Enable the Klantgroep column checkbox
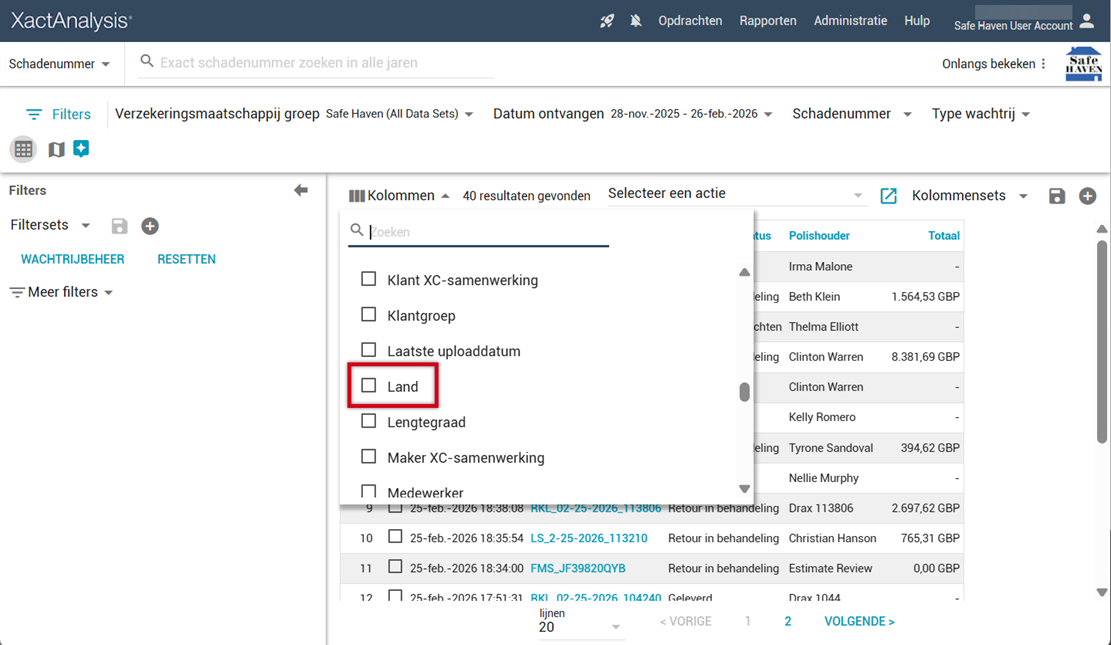The image size is (1111, 645). 369,315
